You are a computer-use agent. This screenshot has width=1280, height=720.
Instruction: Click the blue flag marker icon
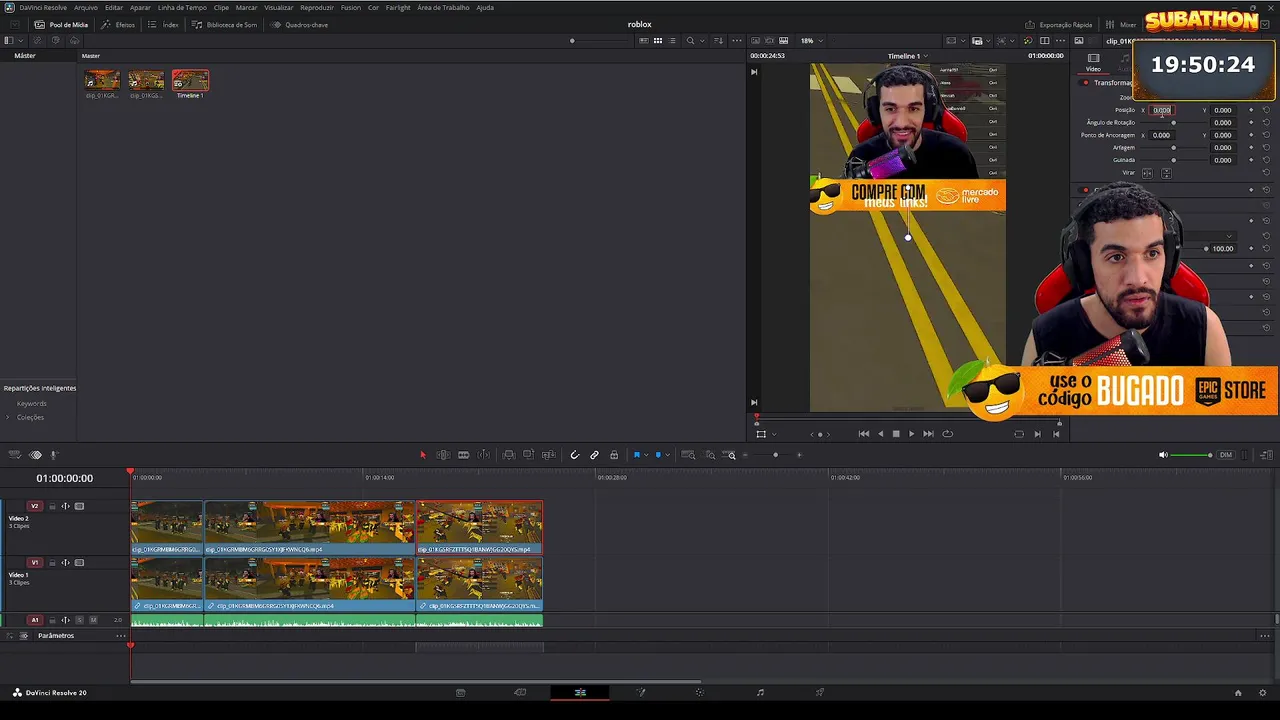point(636,455)
